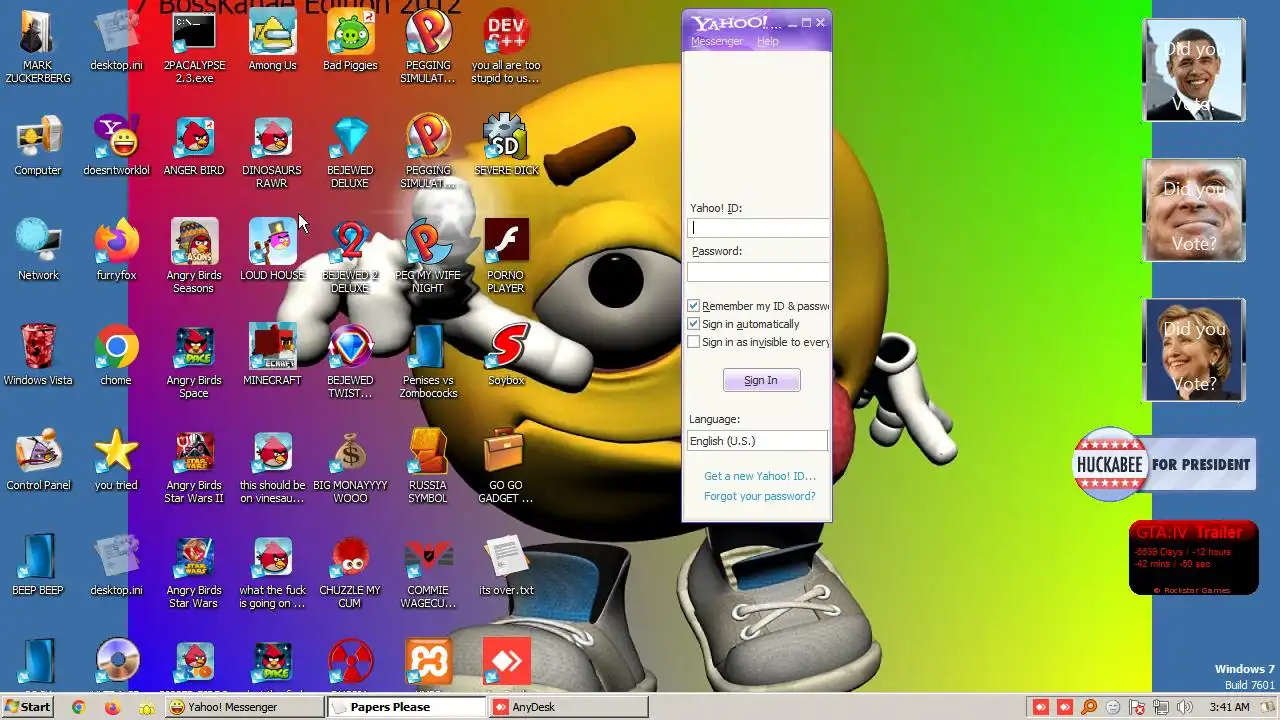1280x720 pixels.
Task: Open the BEEP BEEP desktop icon
Action: coord(38,566)
